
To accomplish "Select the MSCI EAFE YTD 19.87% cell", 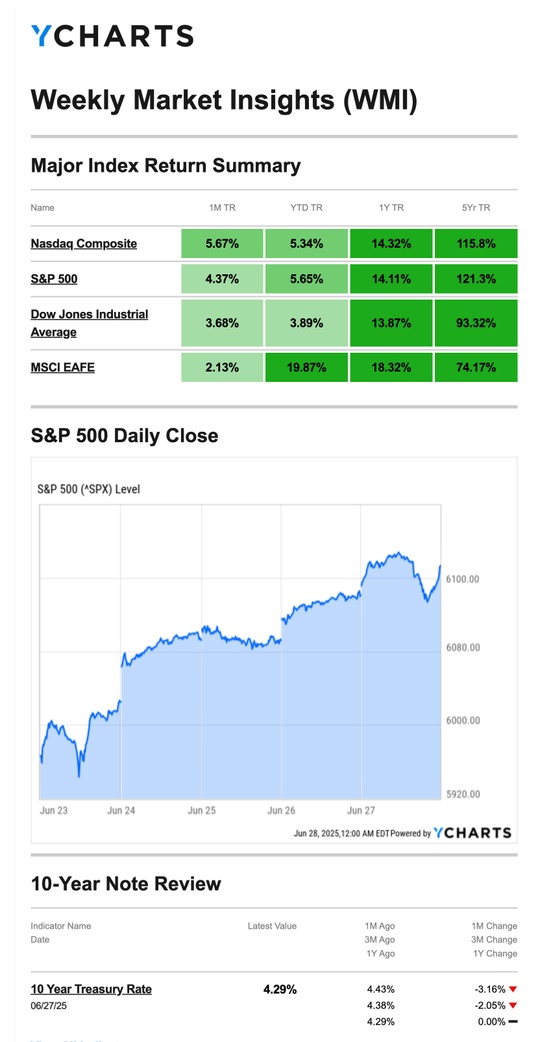I will tap(306, 366).
